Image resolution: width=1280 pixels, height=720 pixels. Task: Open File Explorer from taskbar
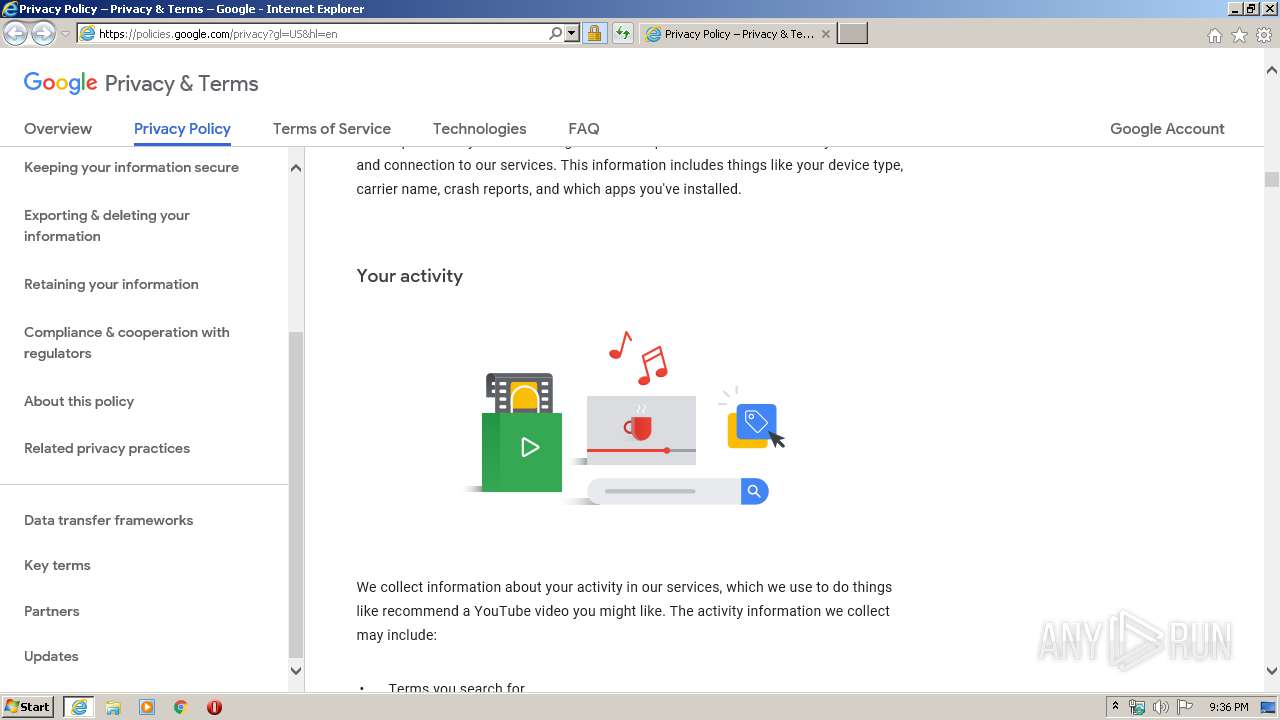pyautogui.click(x=113, y=707)
